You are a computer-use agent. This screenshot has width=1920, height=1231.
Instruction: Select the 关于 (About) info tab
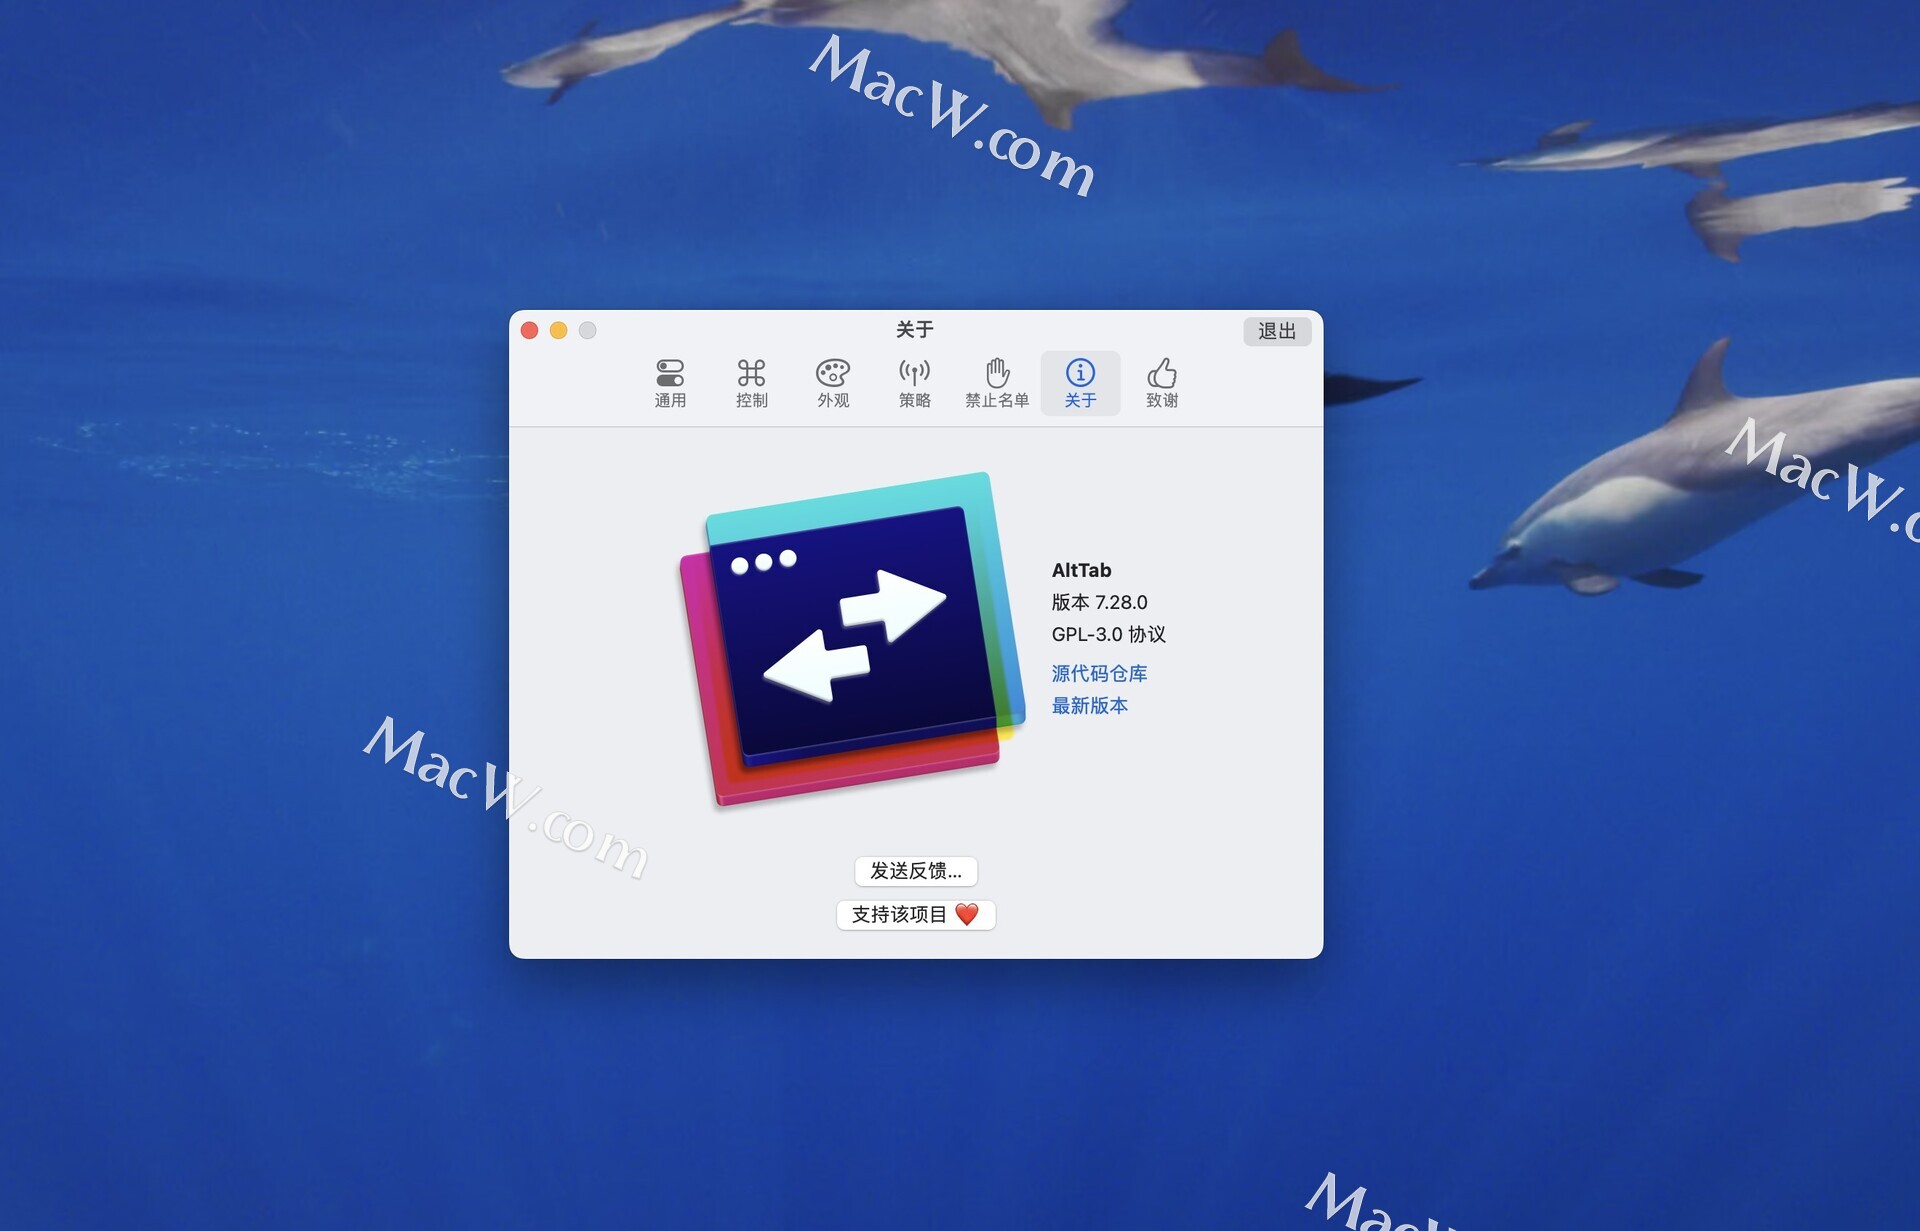tap(1080, 383)
